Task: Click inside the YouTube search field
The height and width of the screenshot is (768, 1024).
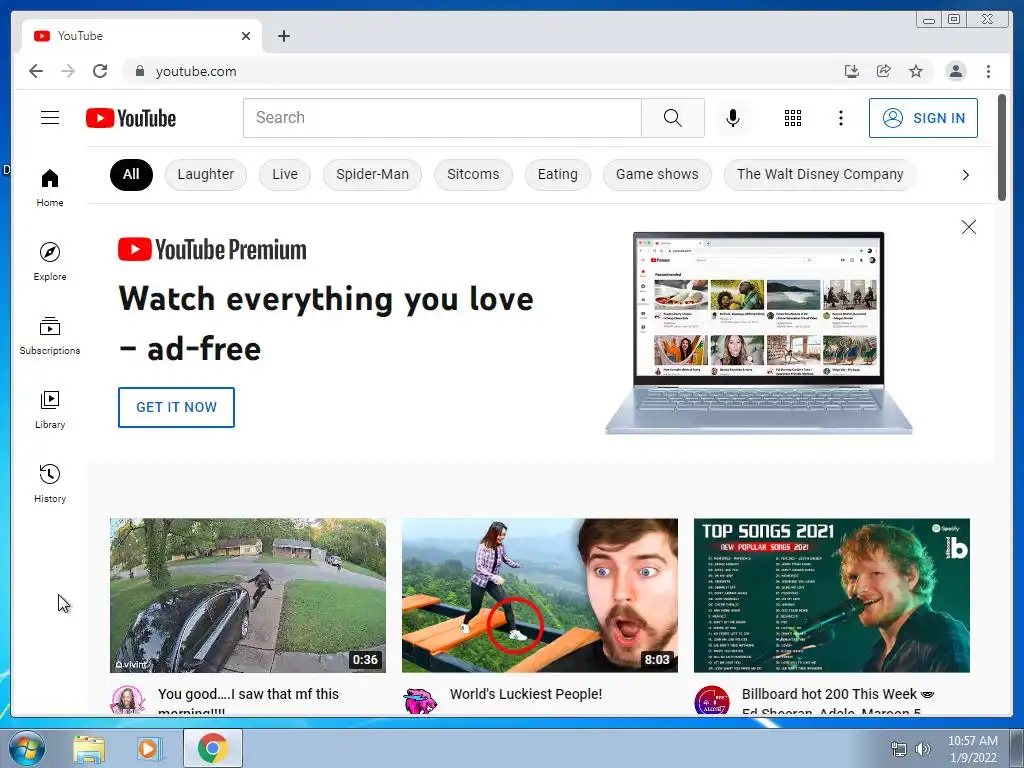Action: coord(442,118)
